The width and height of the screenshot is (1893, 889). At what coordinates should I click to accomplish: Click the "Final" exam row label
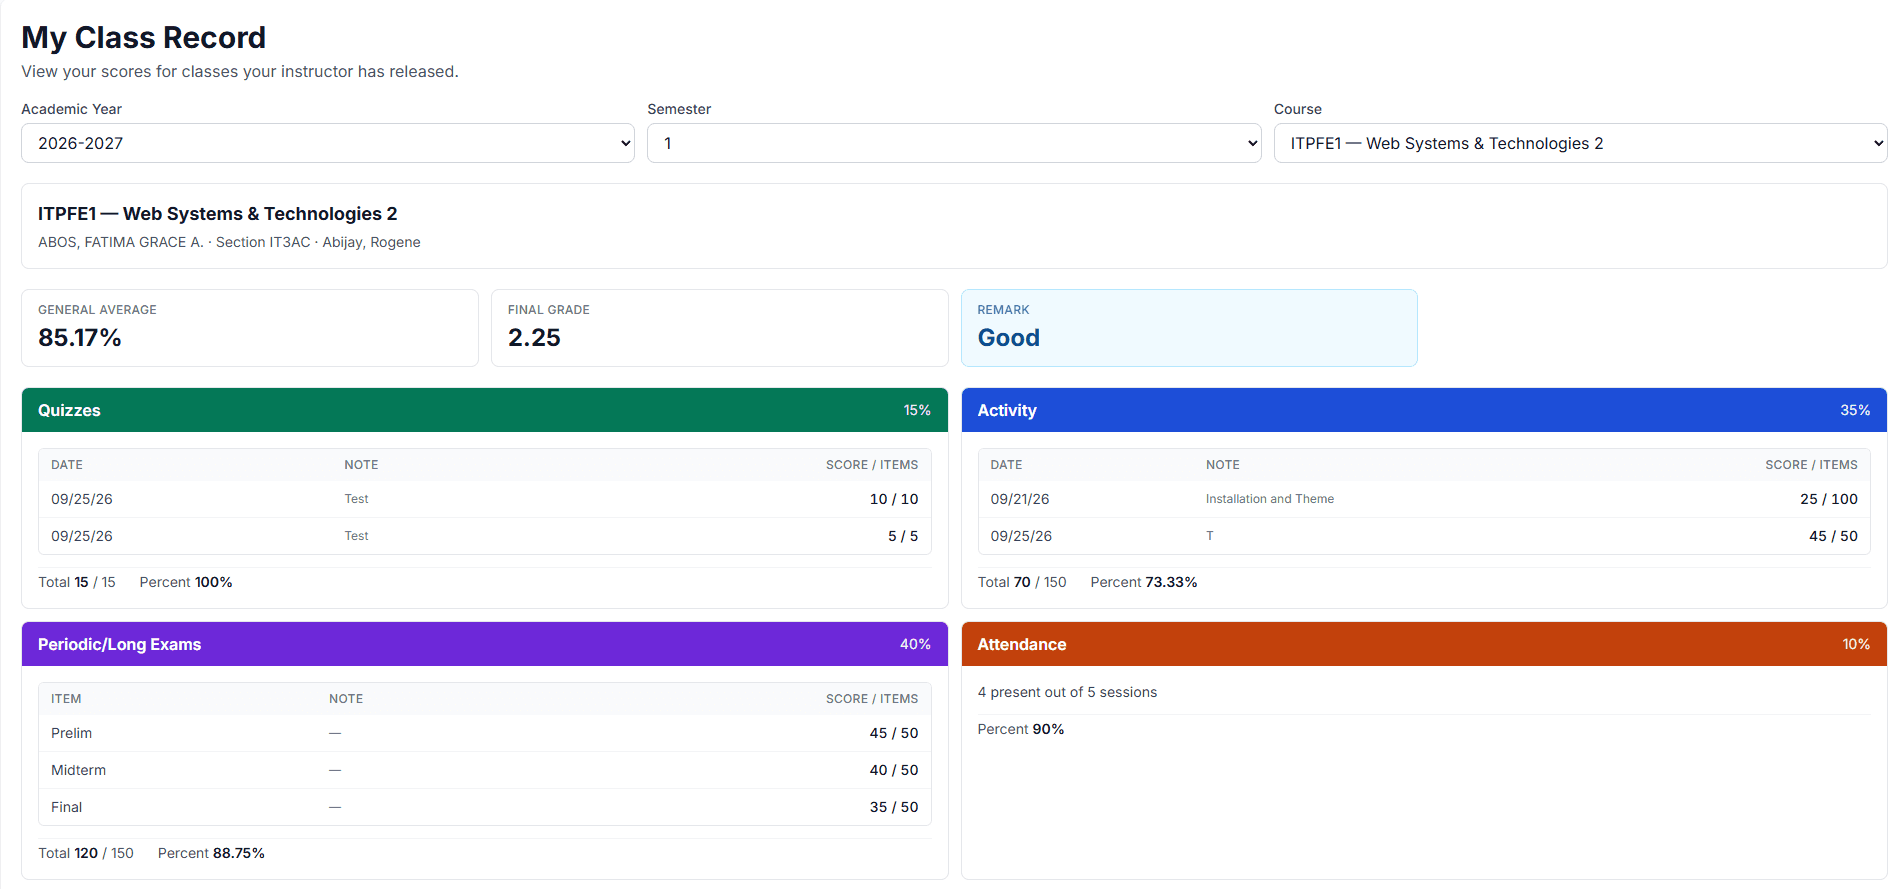tap(67, 807)
